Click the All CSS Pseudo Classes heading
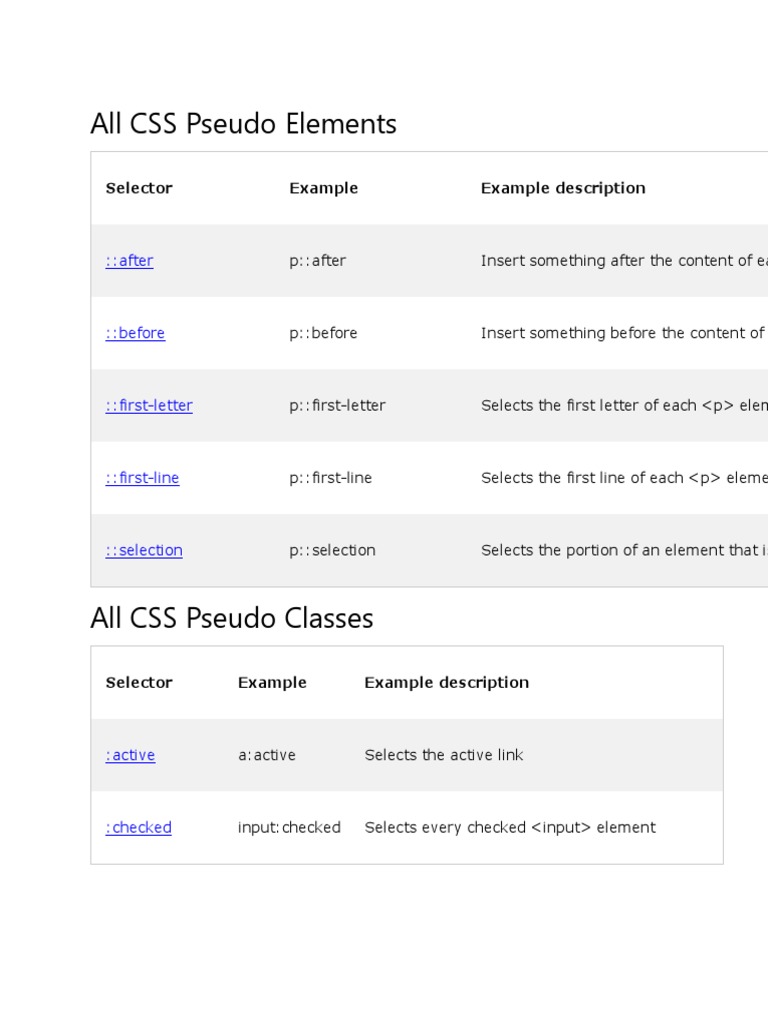The width and height of the screenshot is (768, 1024). coord(231,618)
